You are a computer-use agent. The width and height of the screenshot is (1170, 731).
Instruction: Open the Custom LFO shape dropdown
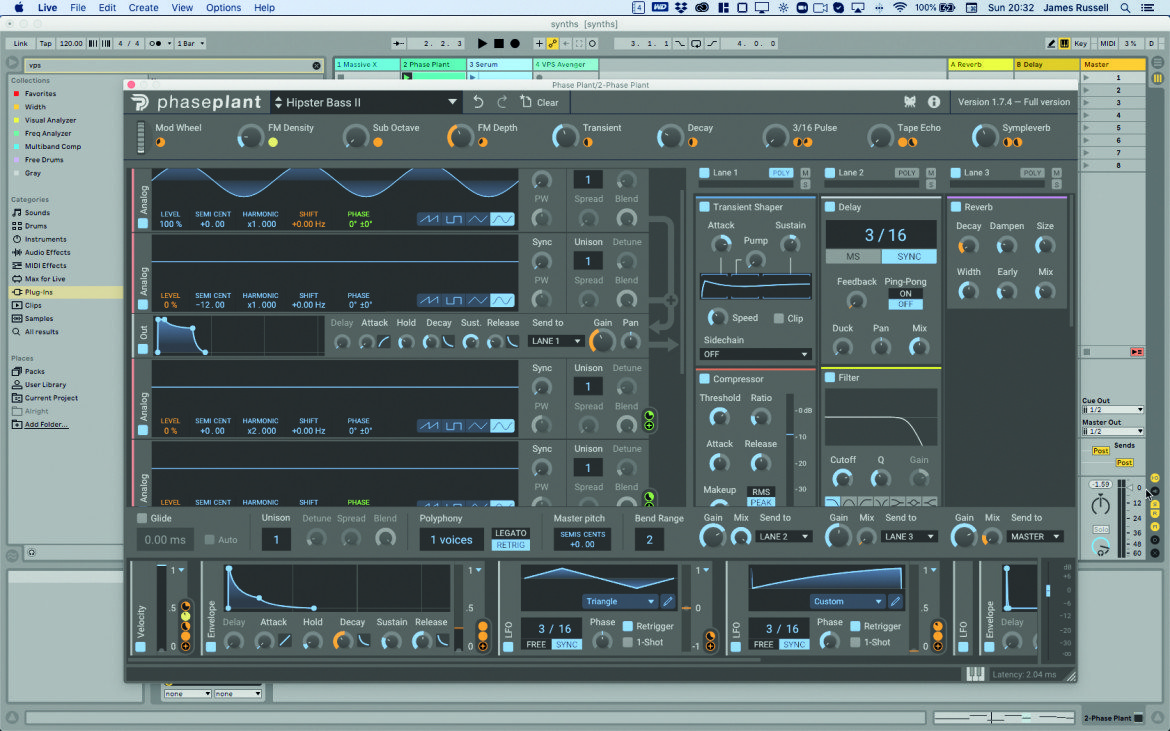point(847,601)
